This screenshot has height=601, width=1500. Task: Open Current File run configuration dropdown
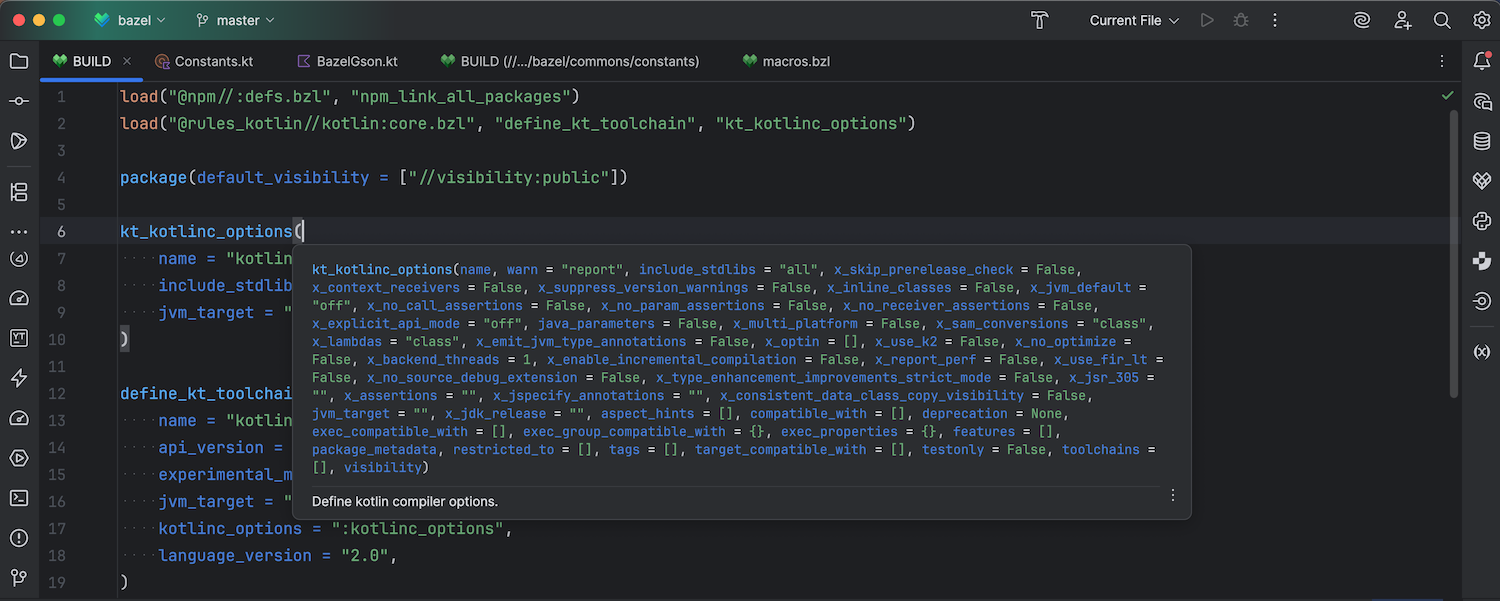(x=1135, y=20)
